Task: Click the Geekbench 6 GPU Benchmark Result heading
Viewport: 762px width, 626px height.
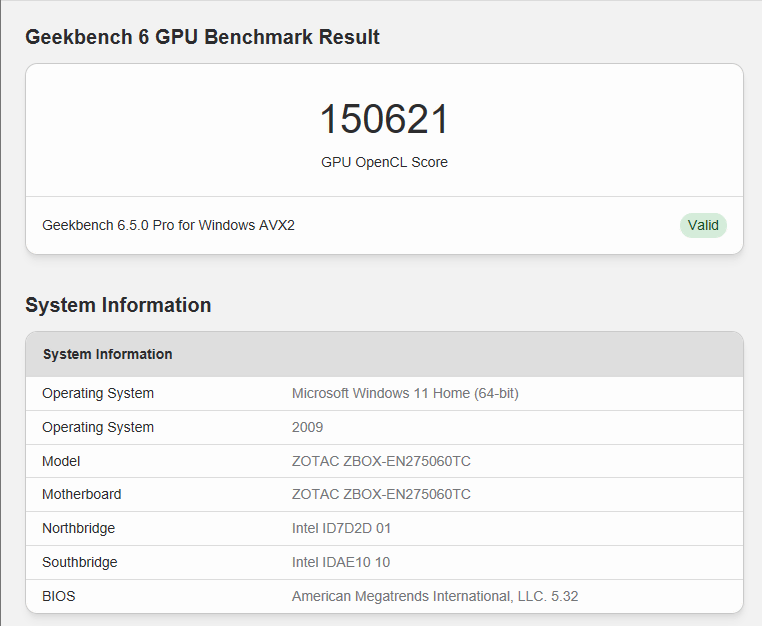Action: tap(202, 37)
